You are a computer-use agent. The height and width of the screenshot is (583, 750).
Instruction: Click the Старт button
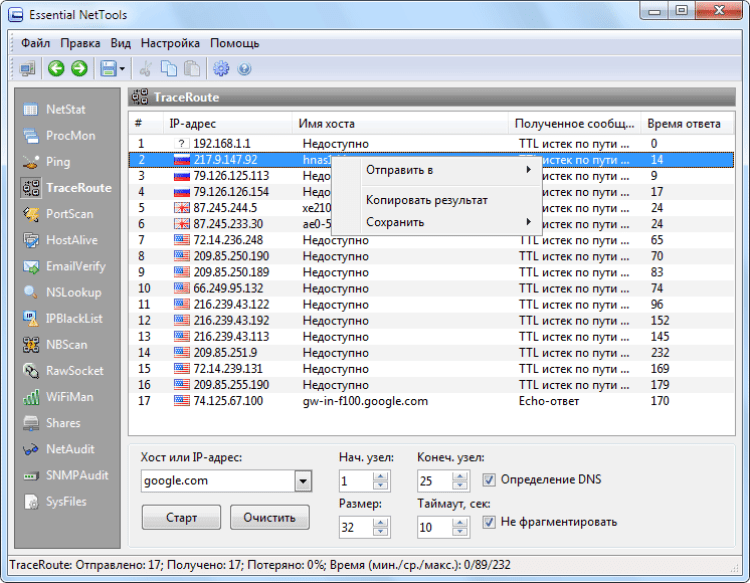(x=181, y=517)
